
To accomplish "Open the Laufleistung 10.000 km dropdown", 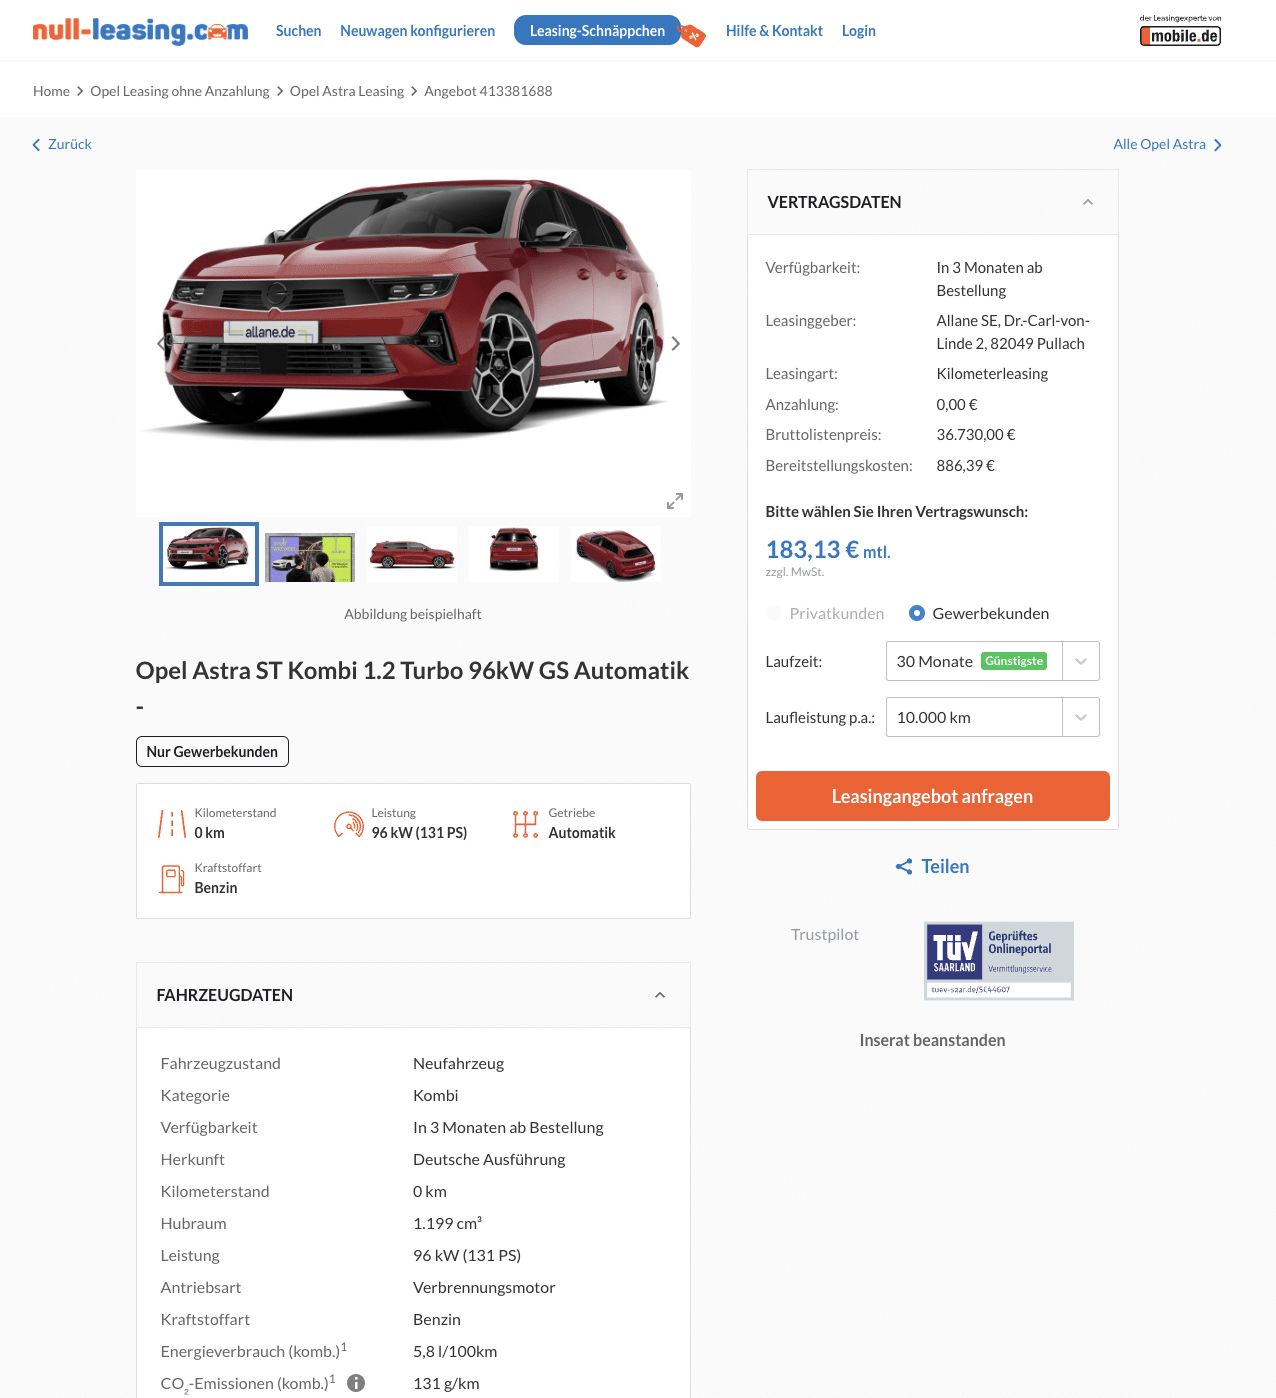I will (993, 717).
